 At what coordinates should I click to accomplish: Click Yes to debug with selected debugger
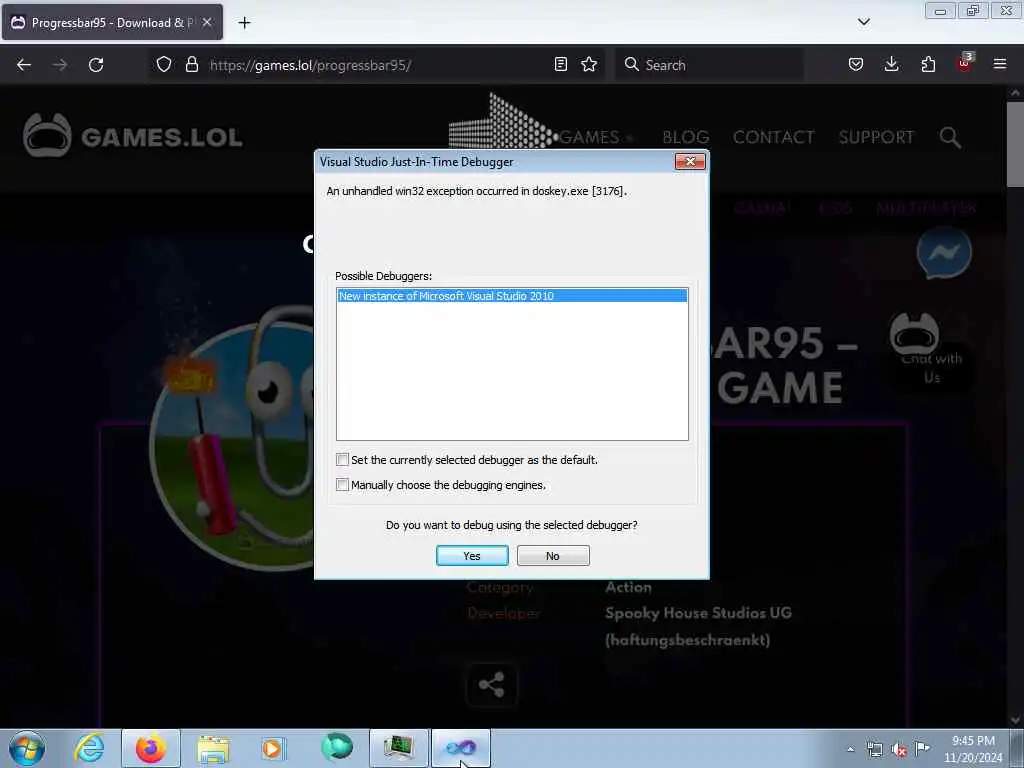tap(472, 556)
